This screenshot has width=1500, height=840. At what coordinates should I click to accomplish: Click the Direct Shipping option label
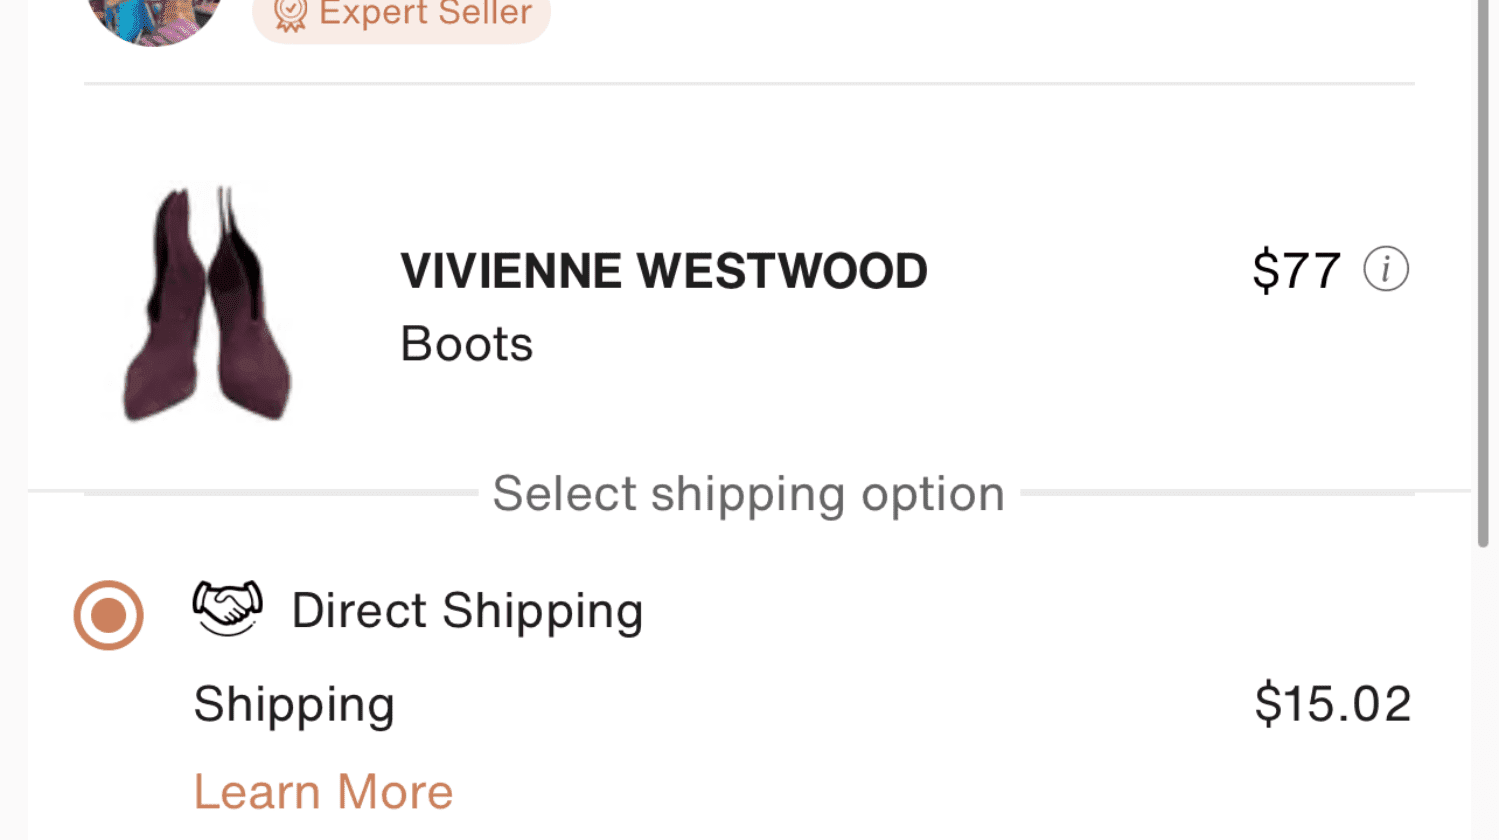467,611
